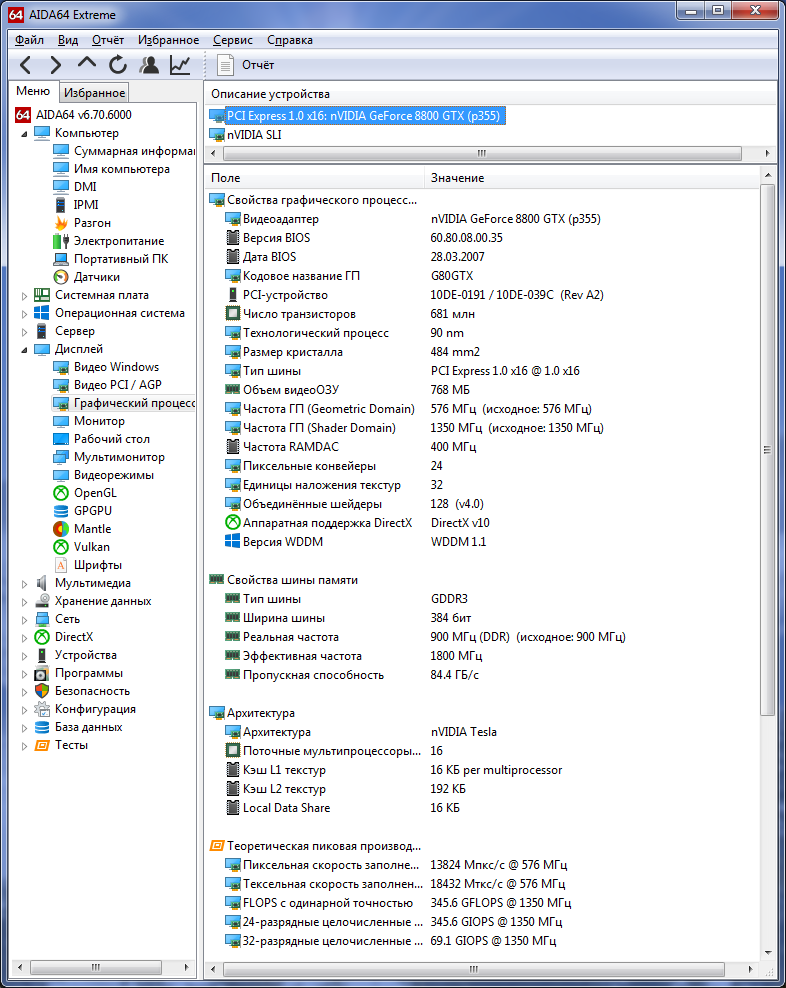Expand the Системная плата node
Viewport: 786px width, 988px height.
(24, 296)
